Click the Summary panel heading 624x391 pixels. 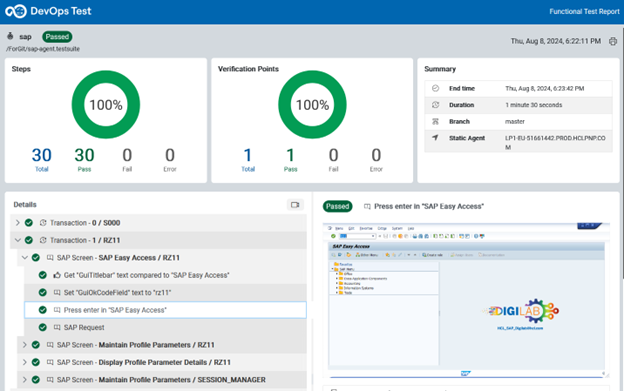pos(440,69)
